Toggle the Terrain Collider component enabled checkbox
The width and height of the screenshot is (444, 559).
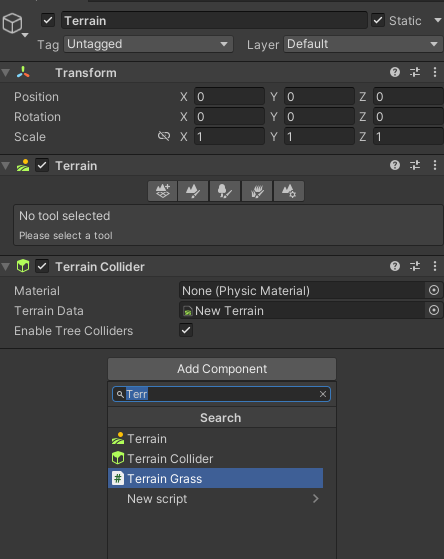(x=42, y=266)
